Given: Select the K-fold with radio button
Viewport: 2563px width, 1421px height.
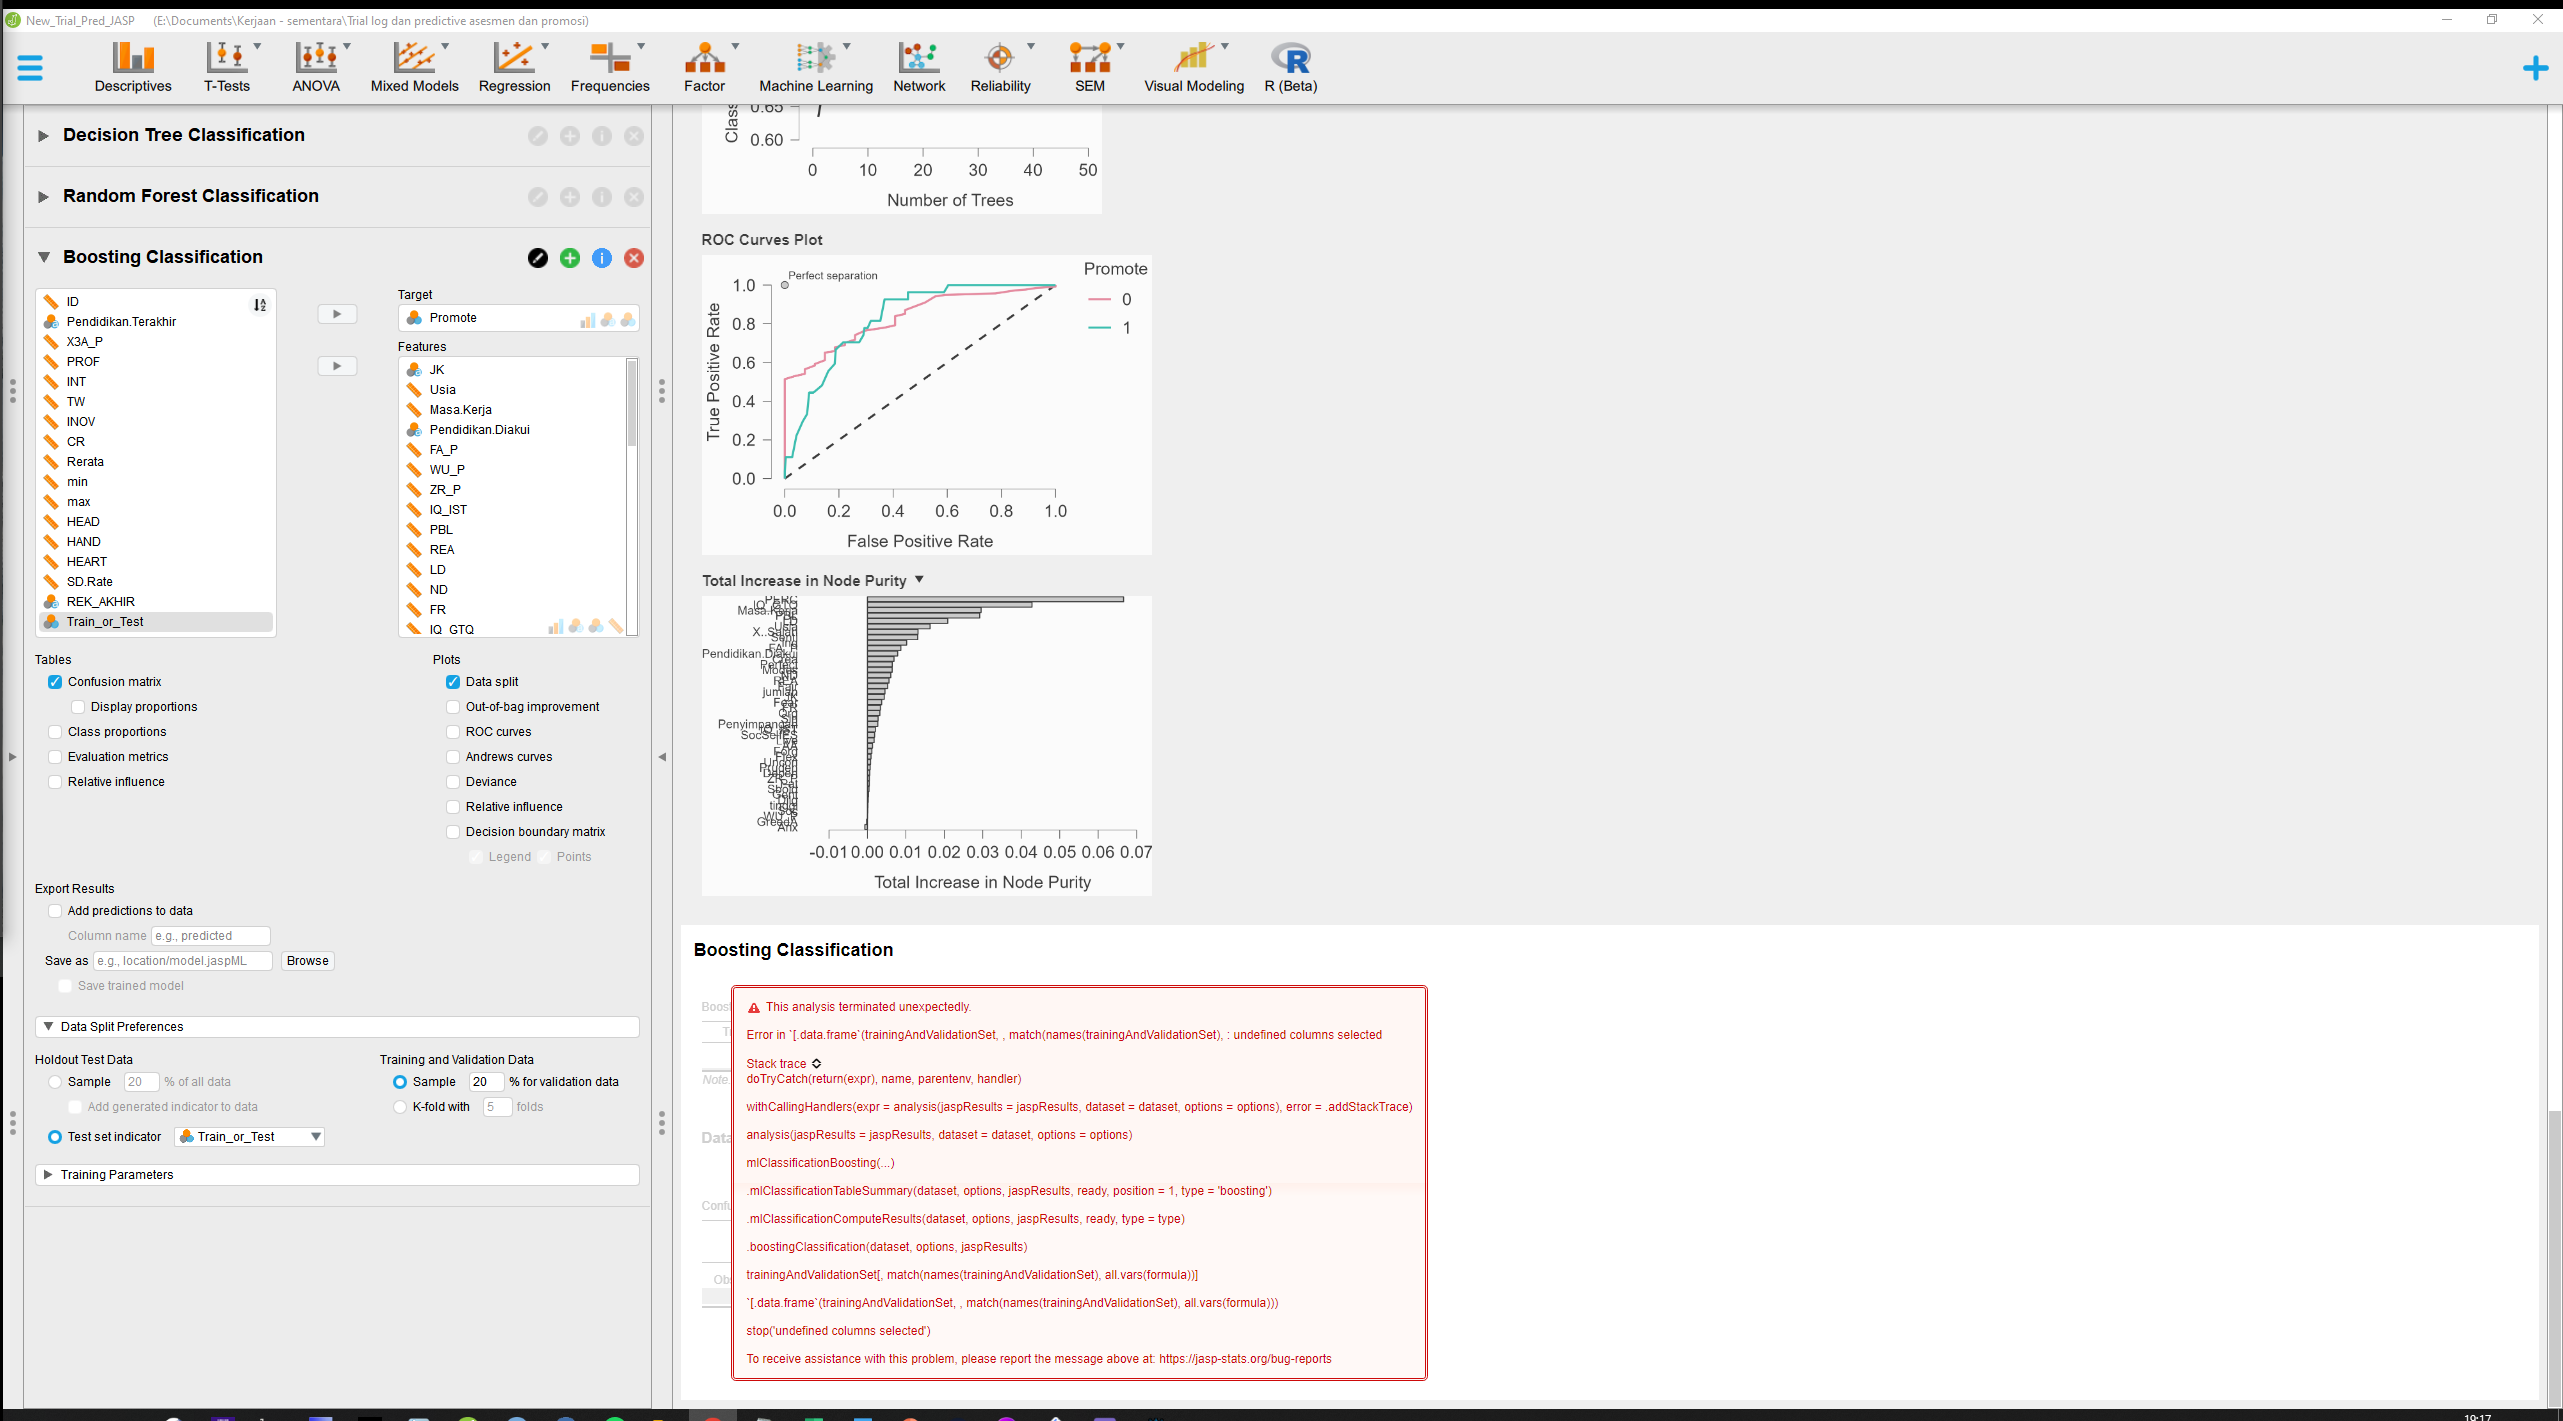Looking at the screenshot, I should [400, 1107].
